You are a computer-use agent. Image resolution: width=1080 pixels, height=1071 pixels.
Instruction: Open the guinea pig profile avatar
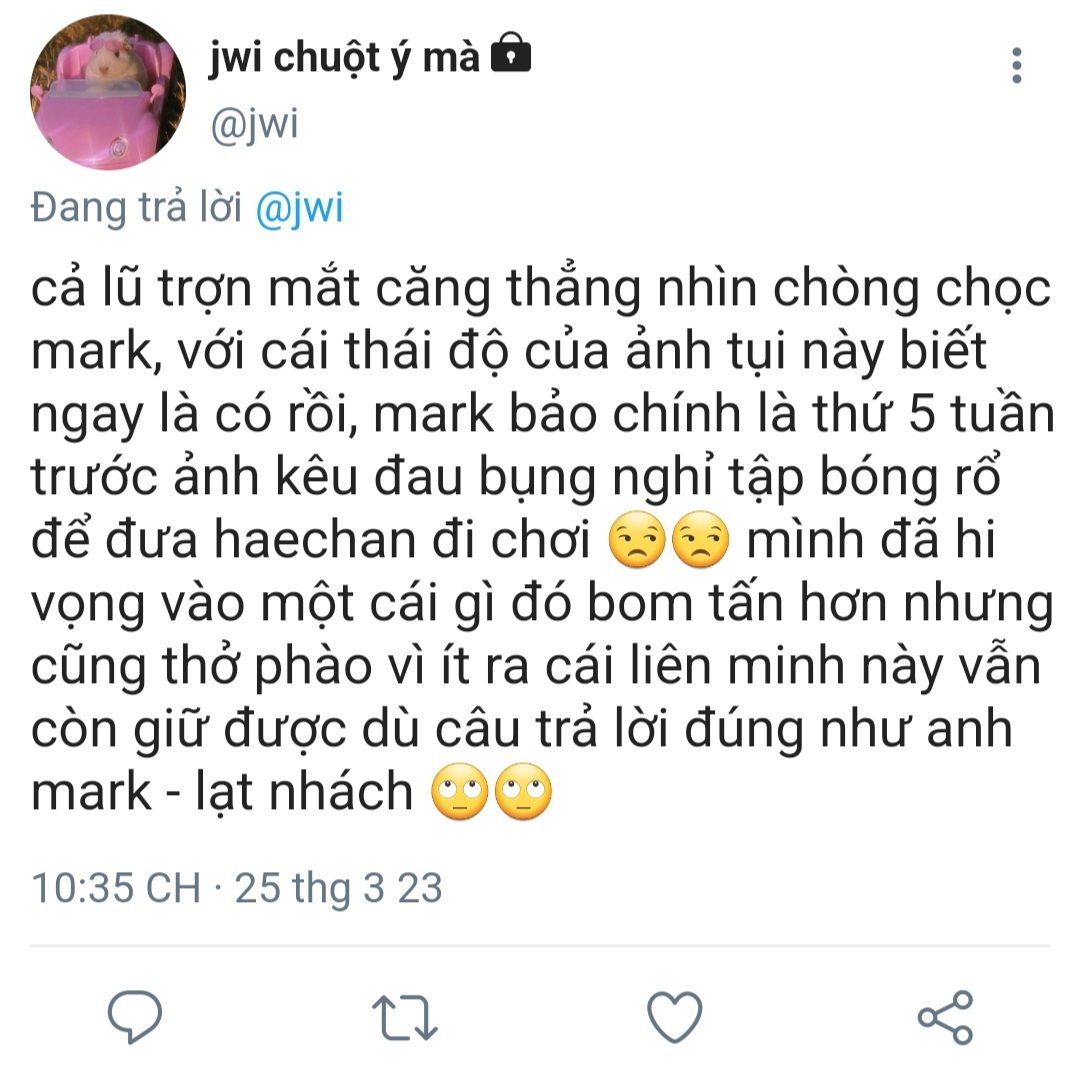pos(107,92)
